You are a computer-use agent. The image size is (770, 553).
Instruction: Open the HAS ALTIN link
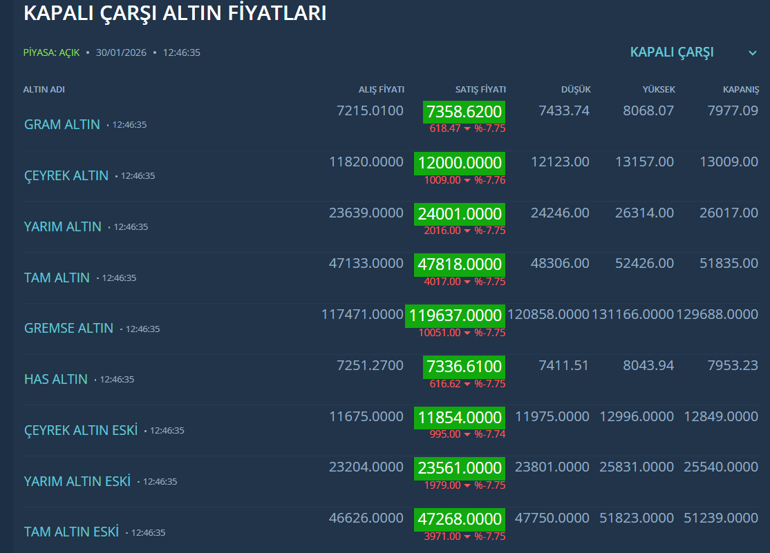[x=56, y=380]
